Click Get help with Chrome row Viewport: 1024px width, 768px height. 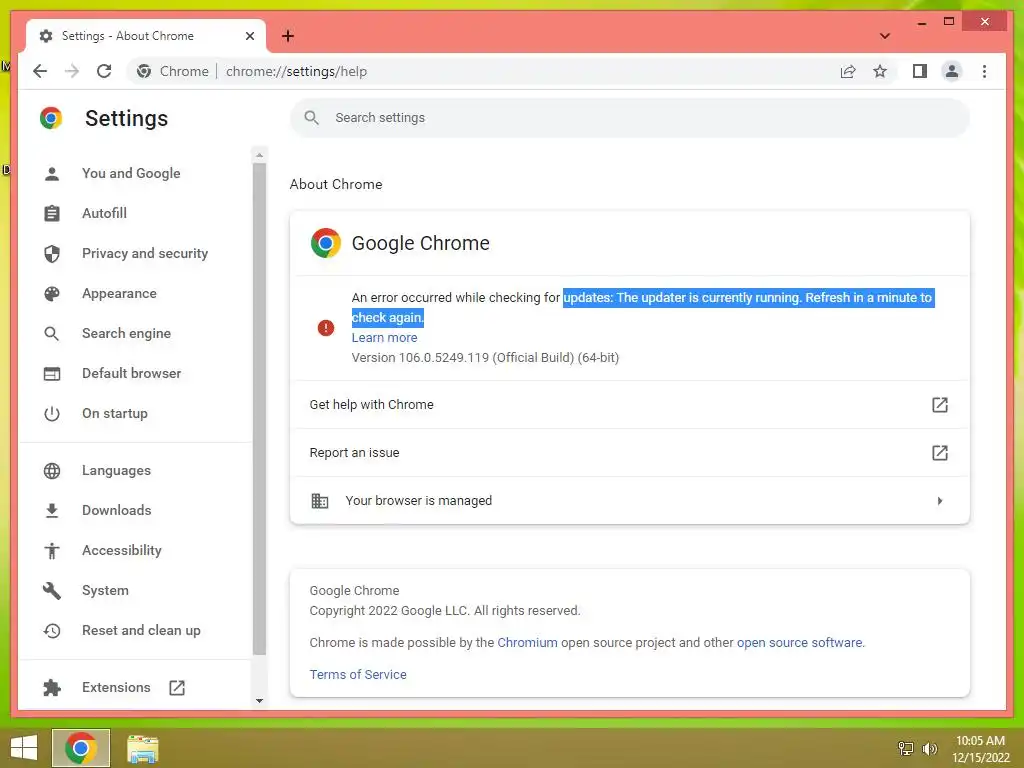tap(630, 405)
